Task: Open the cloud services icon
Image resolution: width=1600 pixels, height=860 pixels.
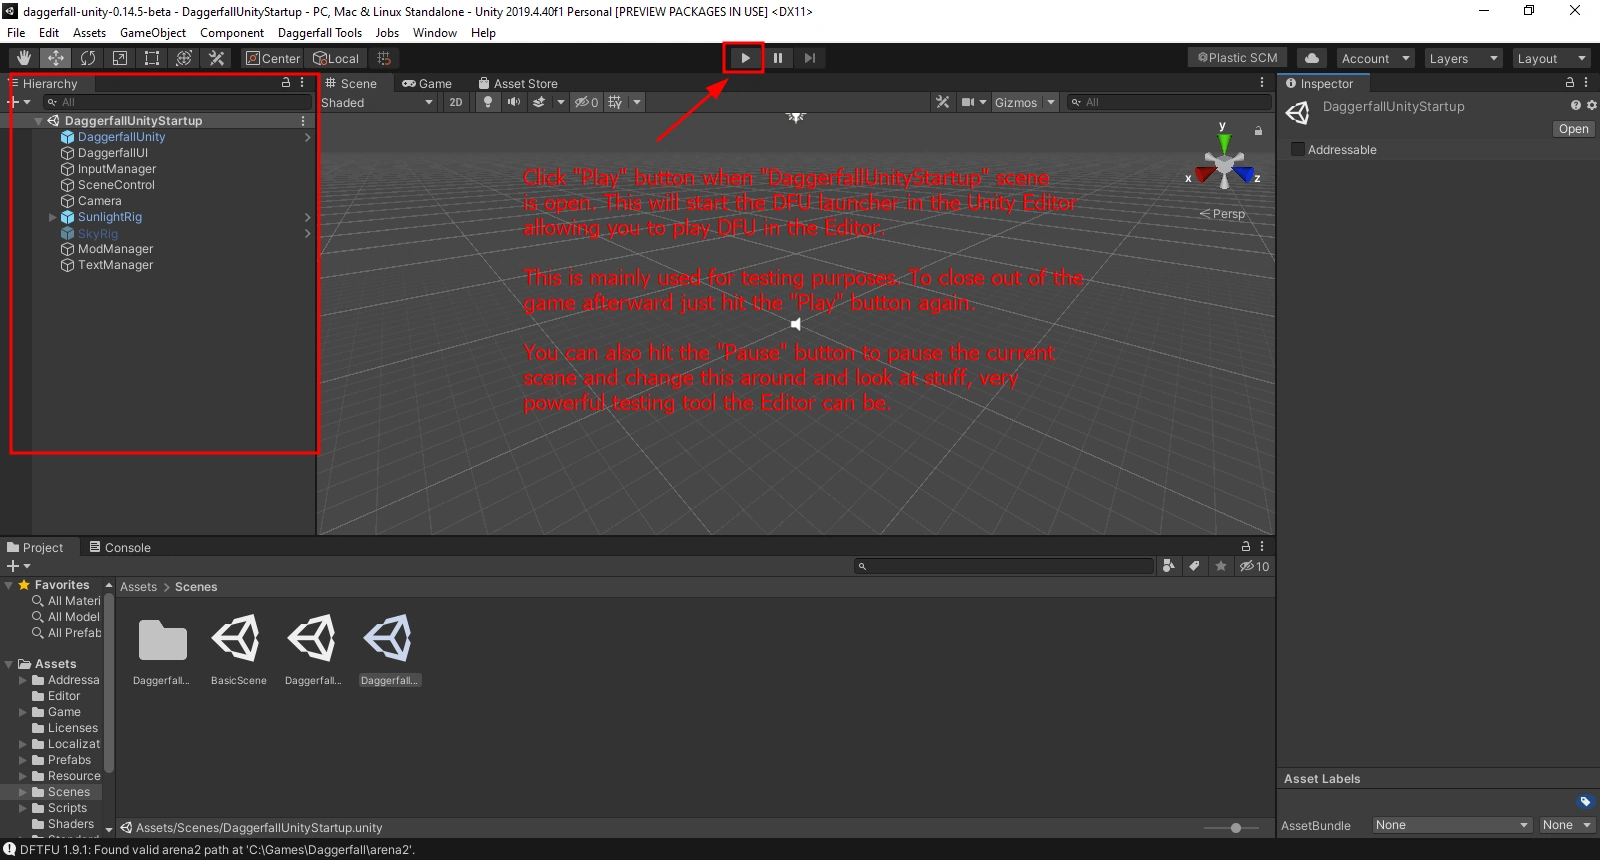Action: pyautogui.click(x=1312, y=58)
